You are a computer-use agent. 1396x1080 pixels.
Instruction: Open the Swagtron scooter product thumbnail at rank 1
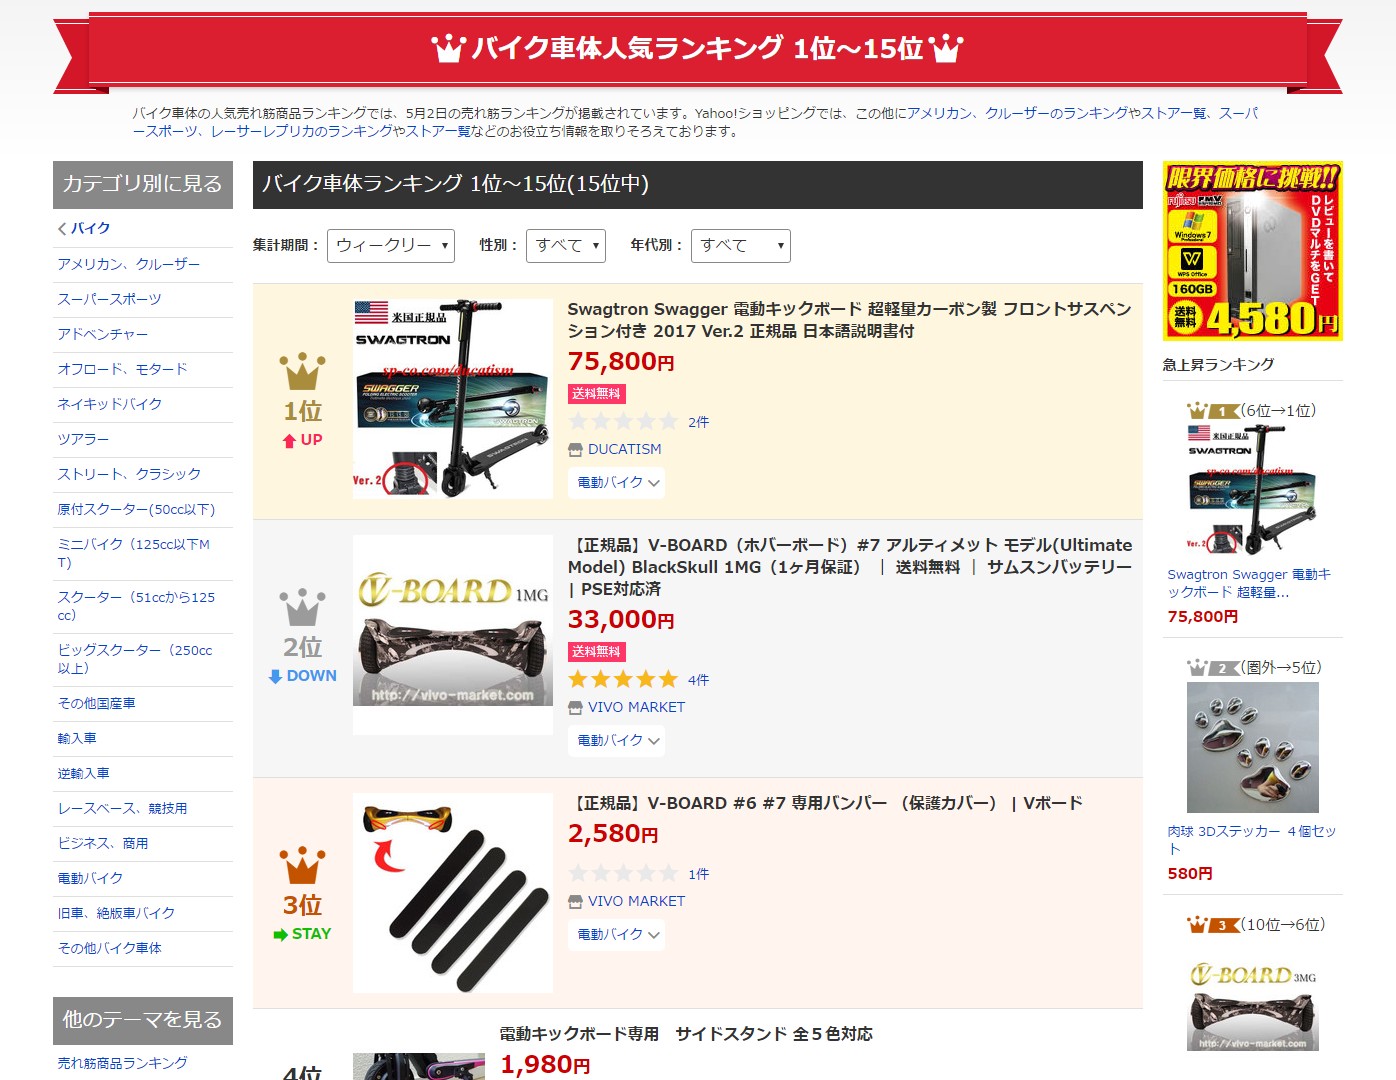click(453, 399)
